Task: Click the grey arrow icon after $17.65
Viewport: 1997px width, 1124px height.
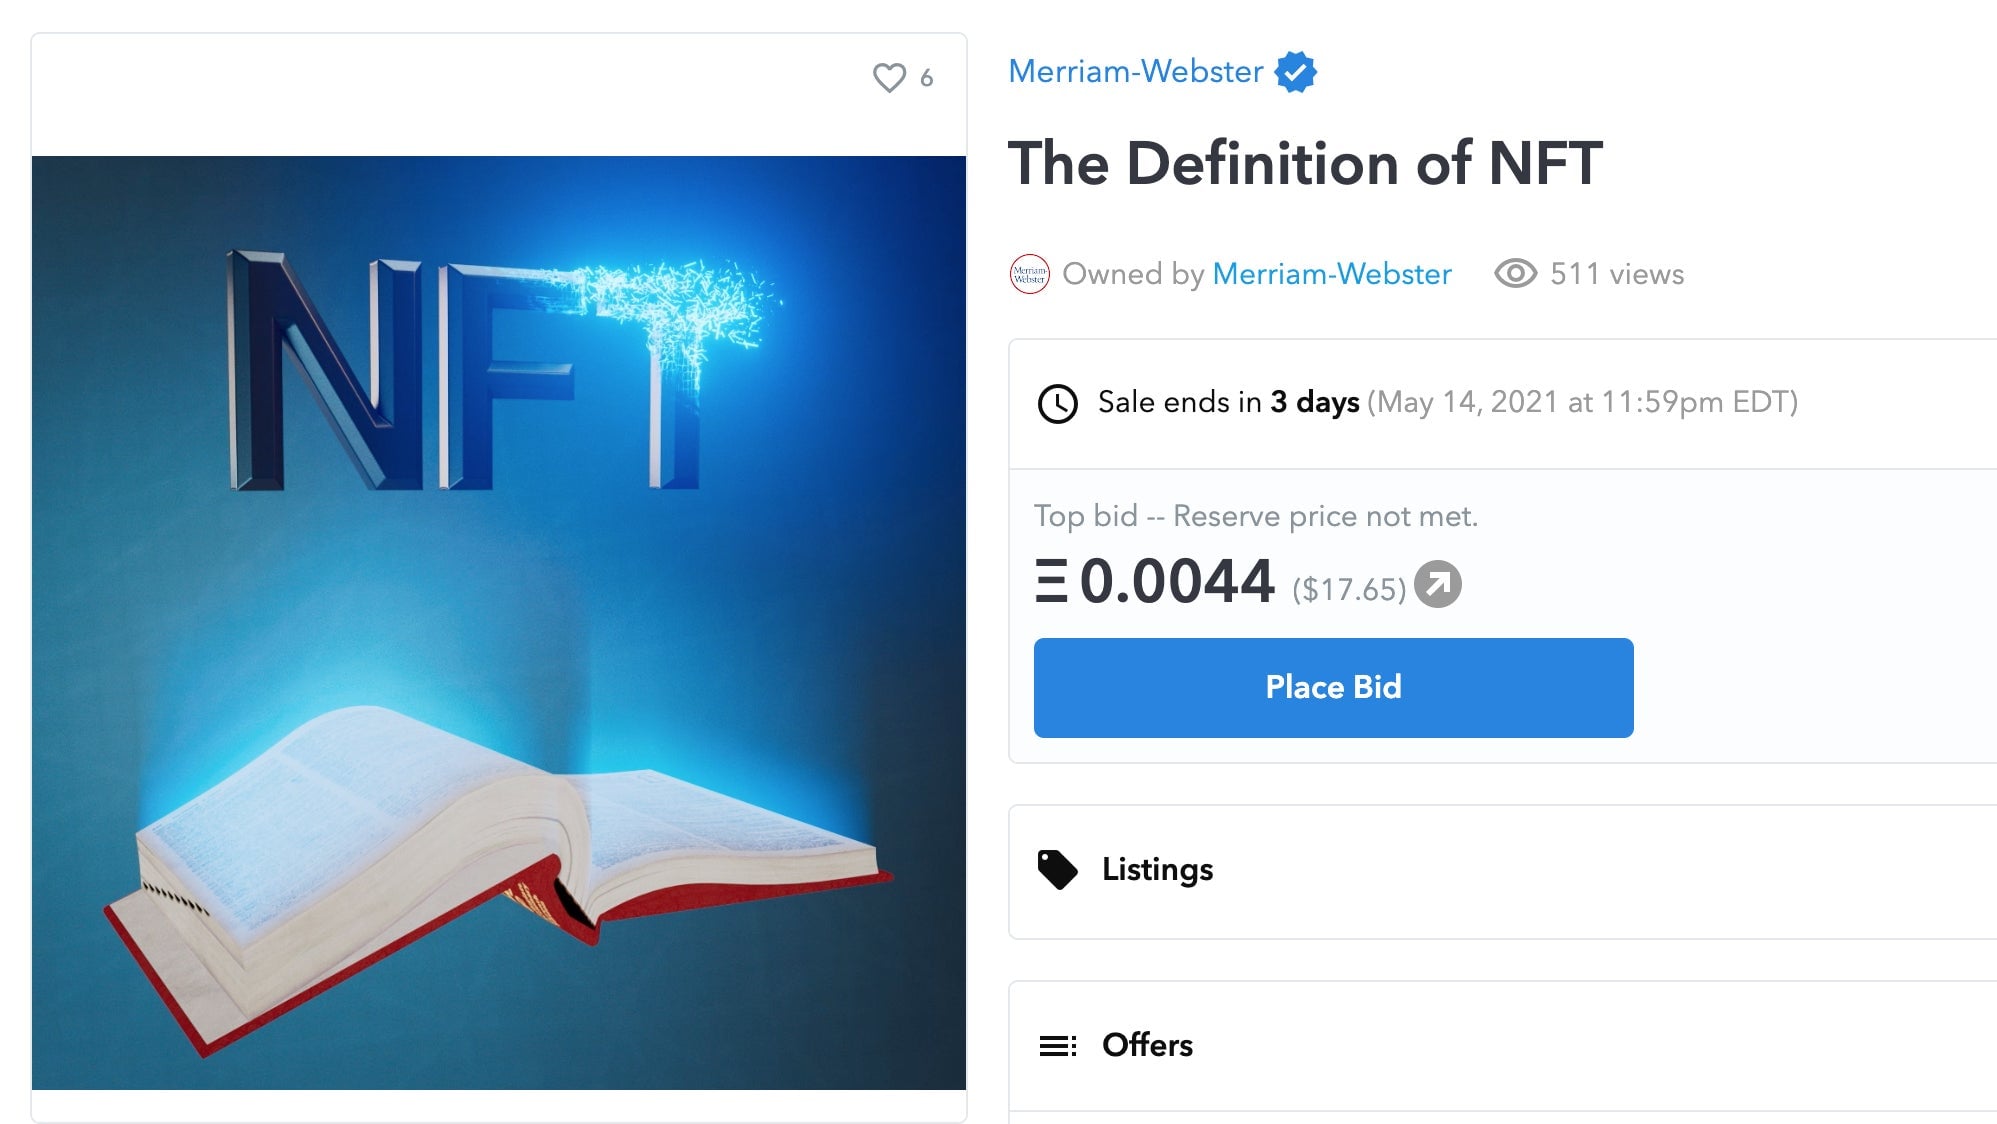Action: (1438, 585)
